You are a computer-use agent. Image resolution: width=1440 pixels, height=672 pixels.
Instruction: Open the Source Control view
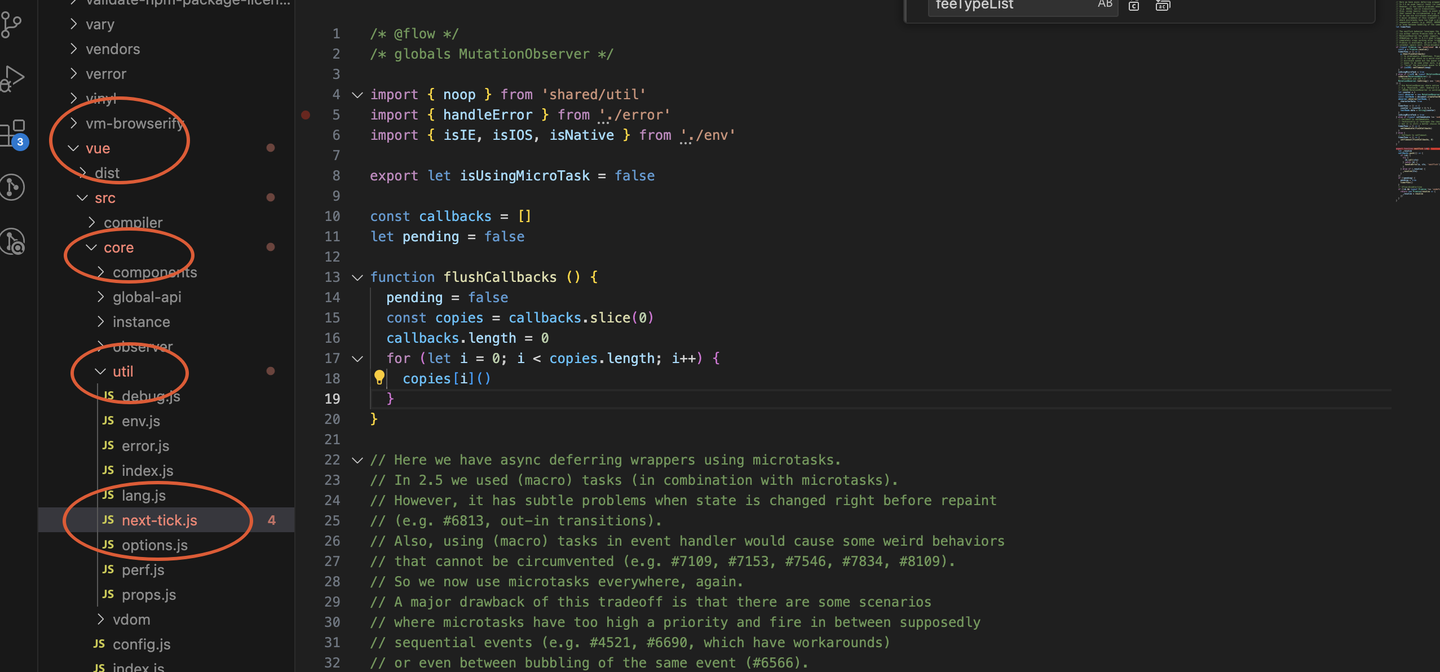click(12, 25)
